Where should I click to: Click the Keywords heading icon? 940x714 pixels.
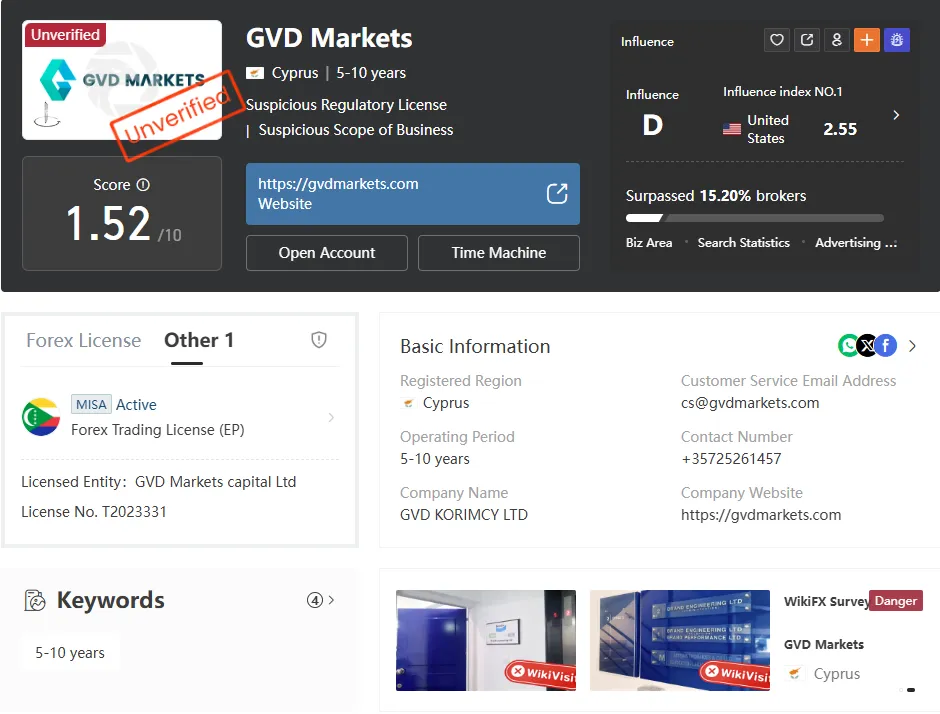click(35, 600)
